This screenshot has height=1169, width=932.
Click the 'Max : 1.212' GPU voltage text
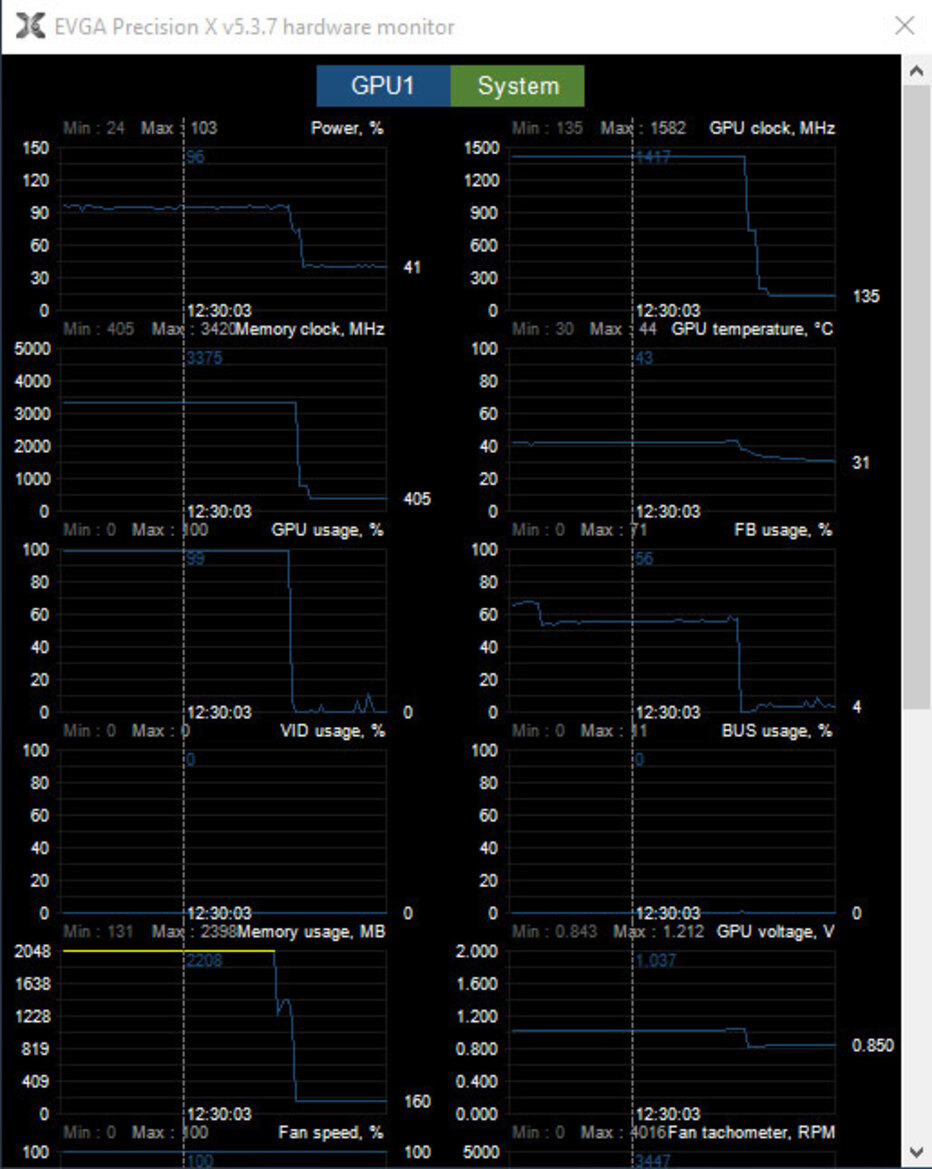click(658, 932)
